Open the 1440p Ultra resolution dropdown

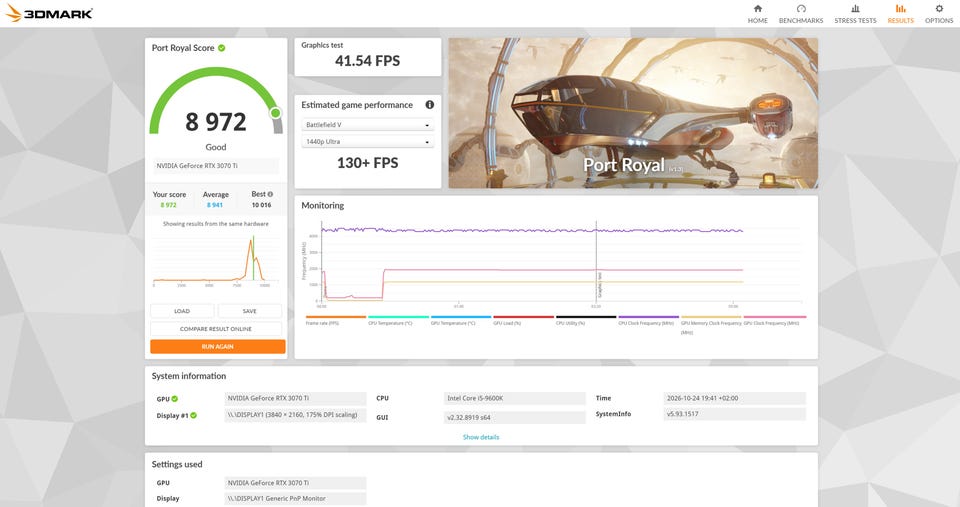click(x=367, y=141)
